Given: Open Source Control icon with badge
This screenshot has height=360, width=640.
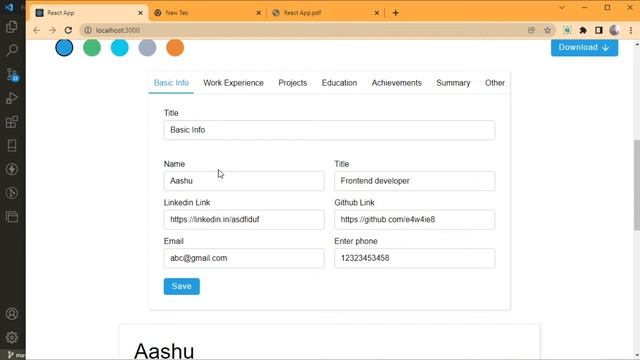Looking at the screenshot, I should click(12, 74).
